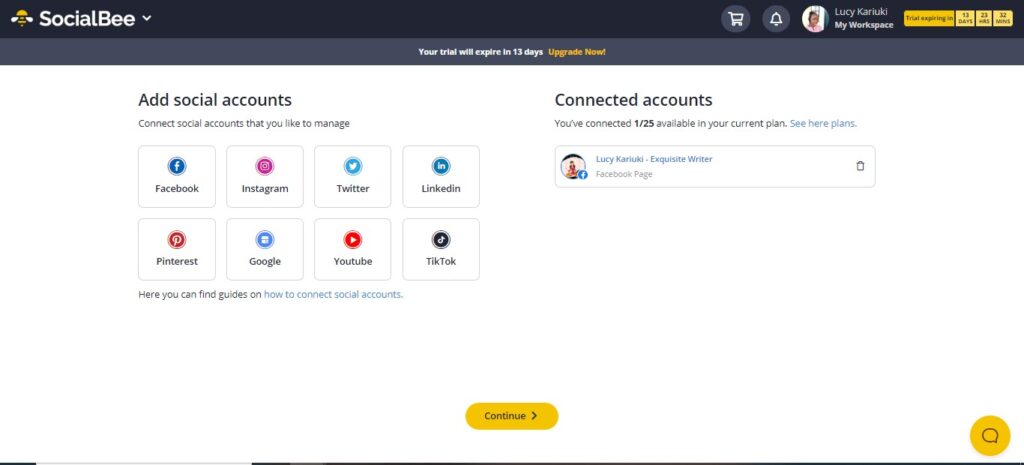
Task: Connect an Instagram account
Action: tap(265, 176)
